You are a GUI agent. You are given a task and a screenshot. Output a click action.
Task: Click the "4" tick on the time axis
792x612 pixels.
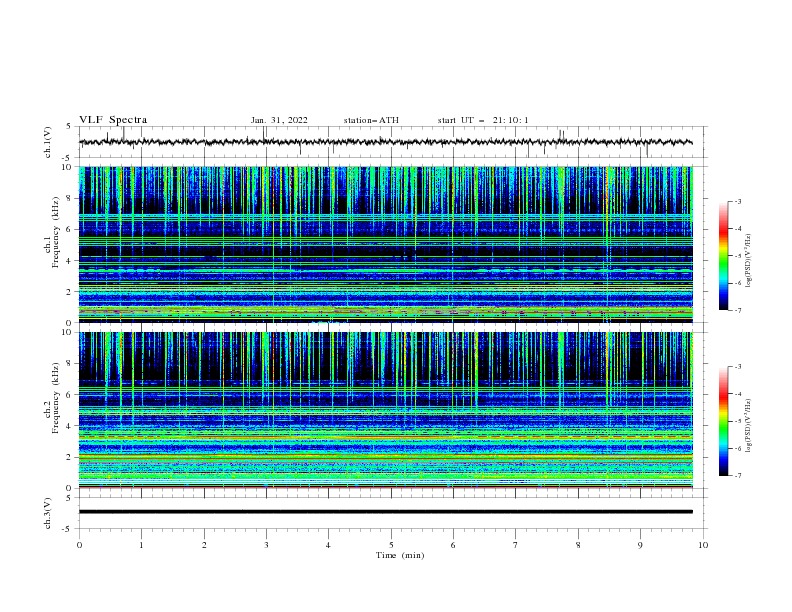(329, 545)
